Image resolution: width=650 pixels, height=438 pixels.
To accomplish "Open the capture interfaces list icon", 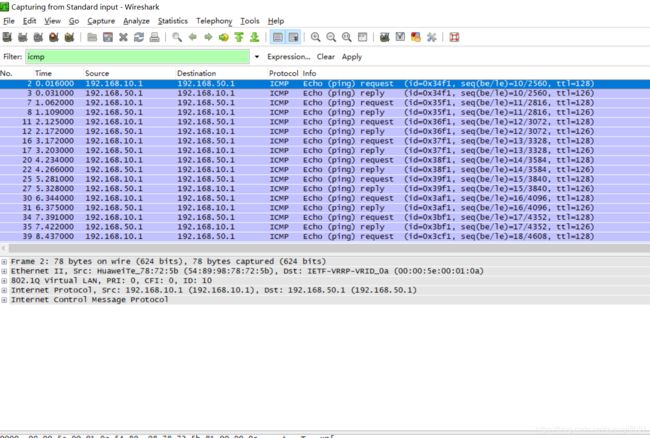I will pos(7,37).
